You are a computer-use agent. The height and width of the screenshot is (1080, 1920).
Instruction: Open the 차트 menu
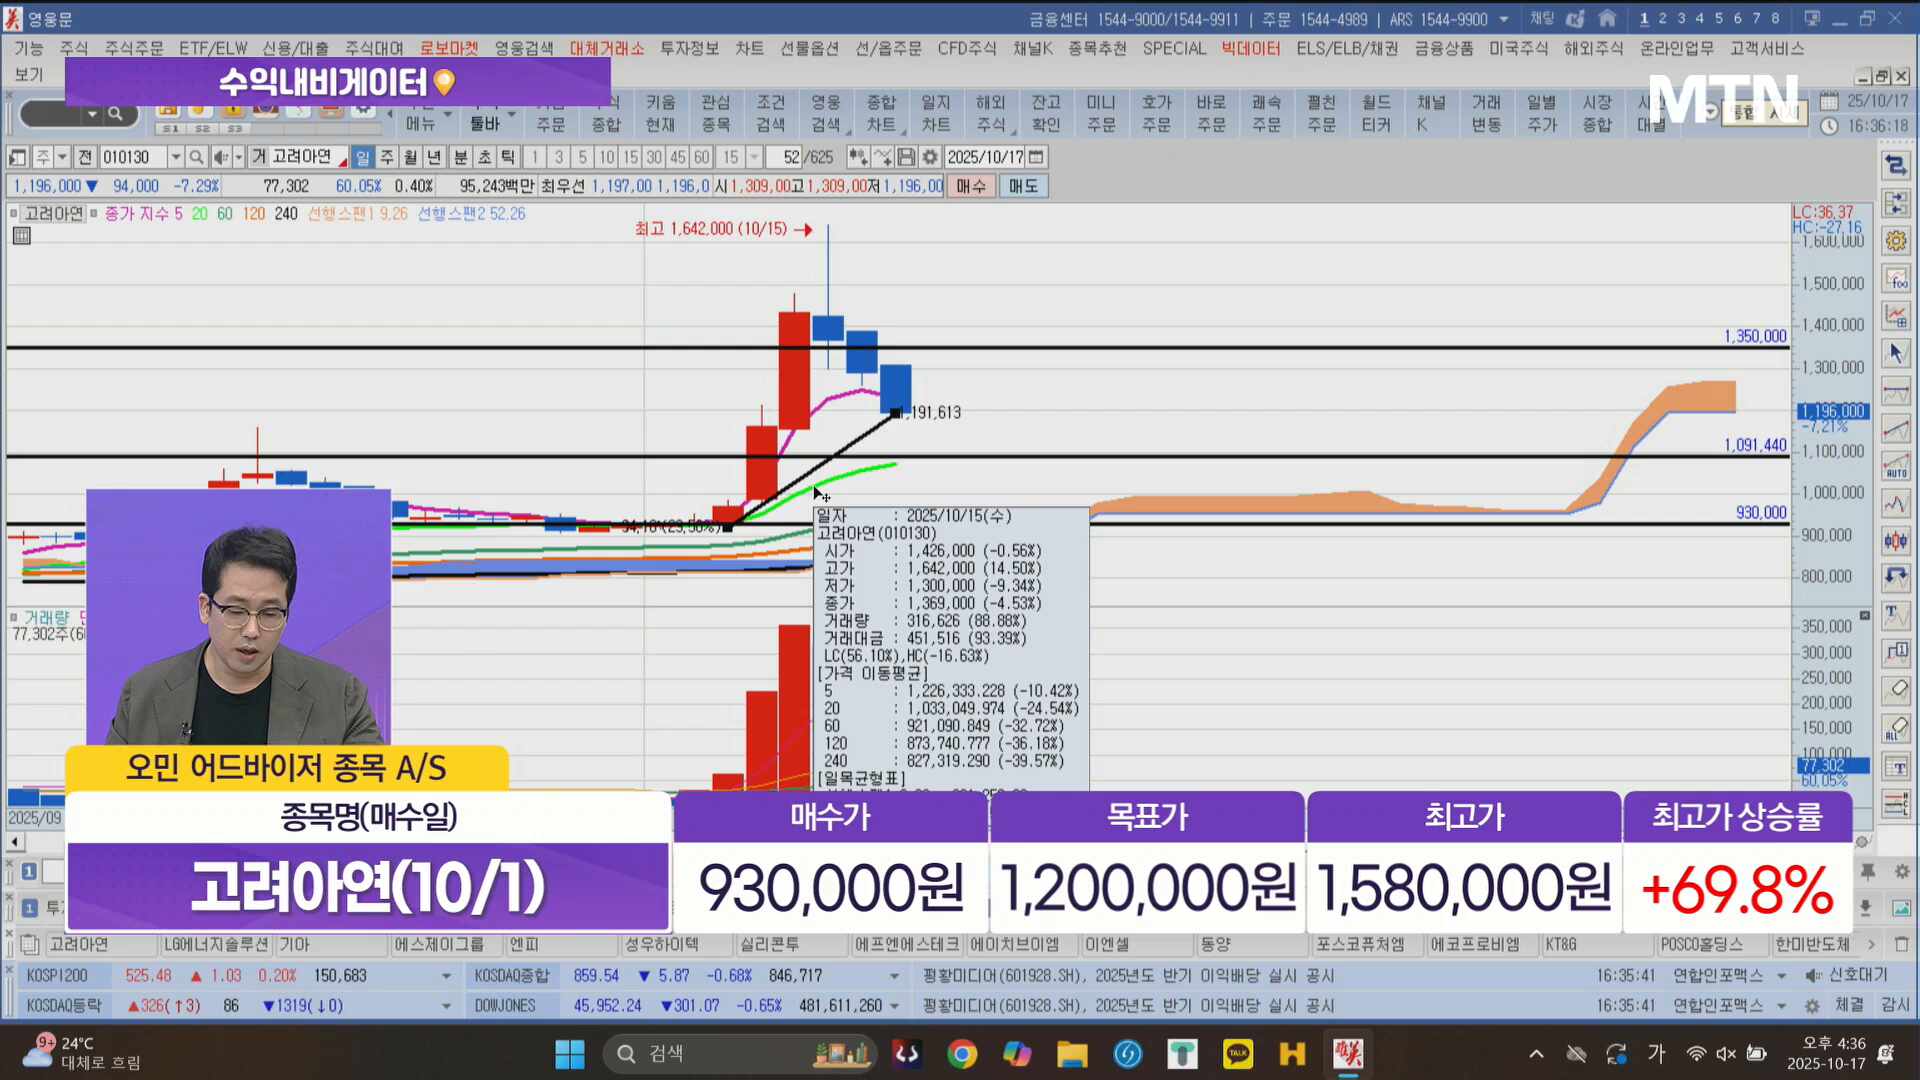pos(749,48)
